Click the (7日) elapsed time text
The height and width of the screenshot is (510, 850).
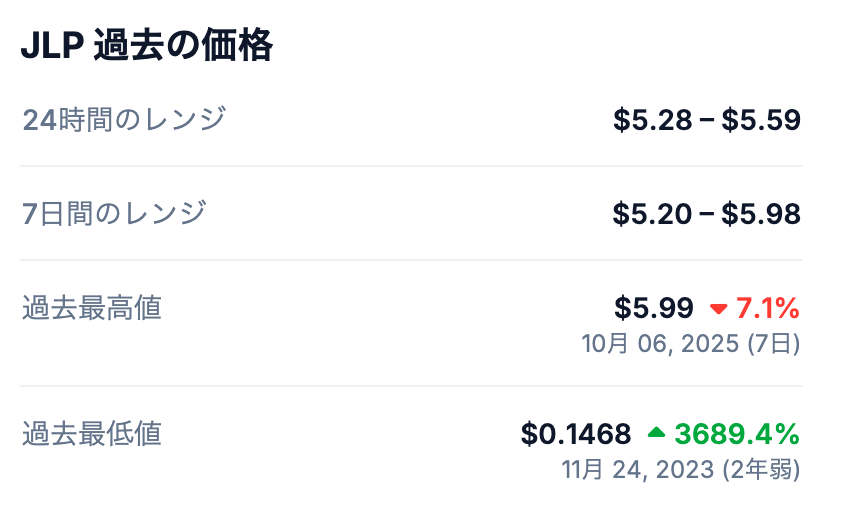[774, 344]
